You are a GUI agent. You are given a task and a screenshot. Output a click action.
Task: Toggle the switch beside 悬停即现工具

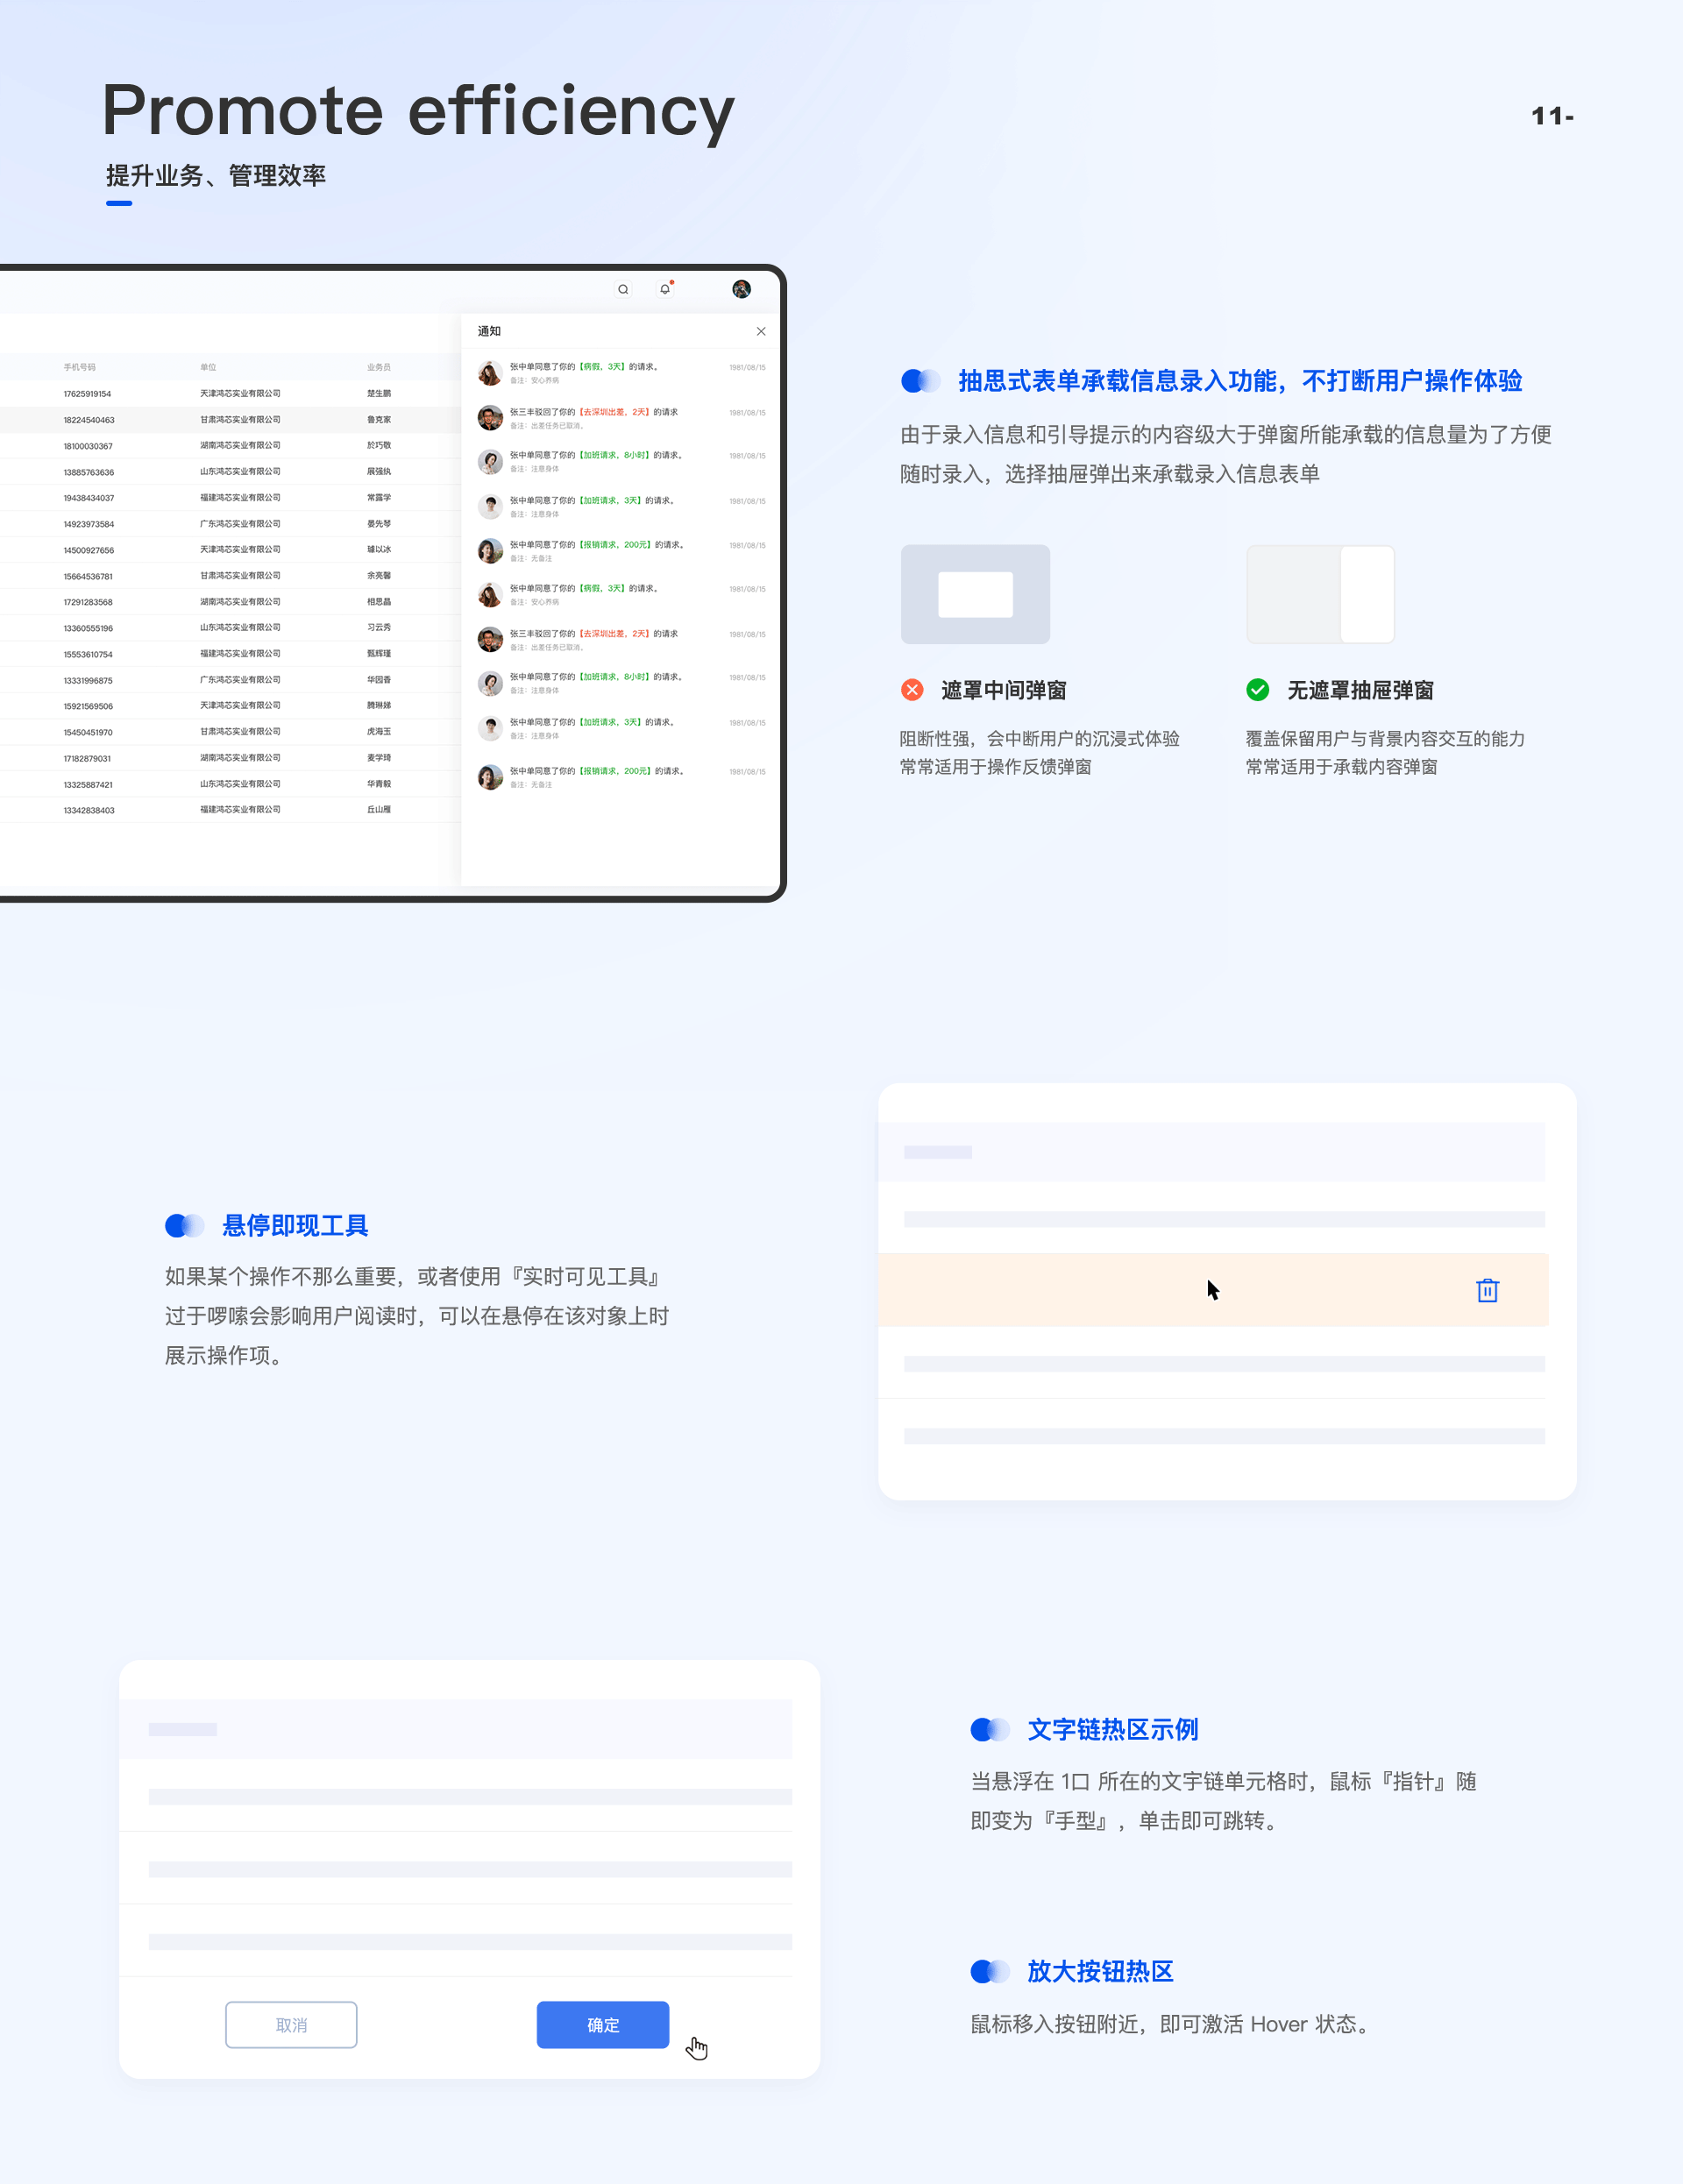point(185,1225)
